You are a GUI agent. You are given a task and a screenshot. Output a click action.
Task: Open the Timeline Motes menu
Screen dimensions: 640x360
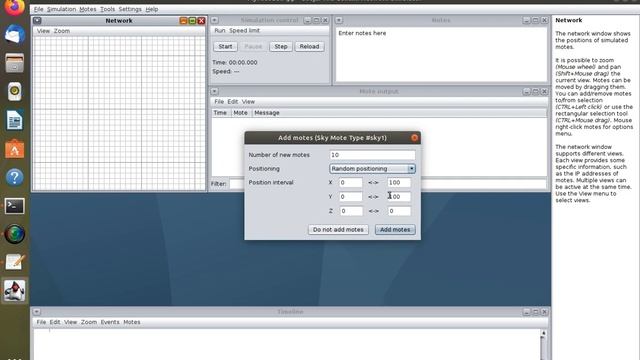coord(131,322)
